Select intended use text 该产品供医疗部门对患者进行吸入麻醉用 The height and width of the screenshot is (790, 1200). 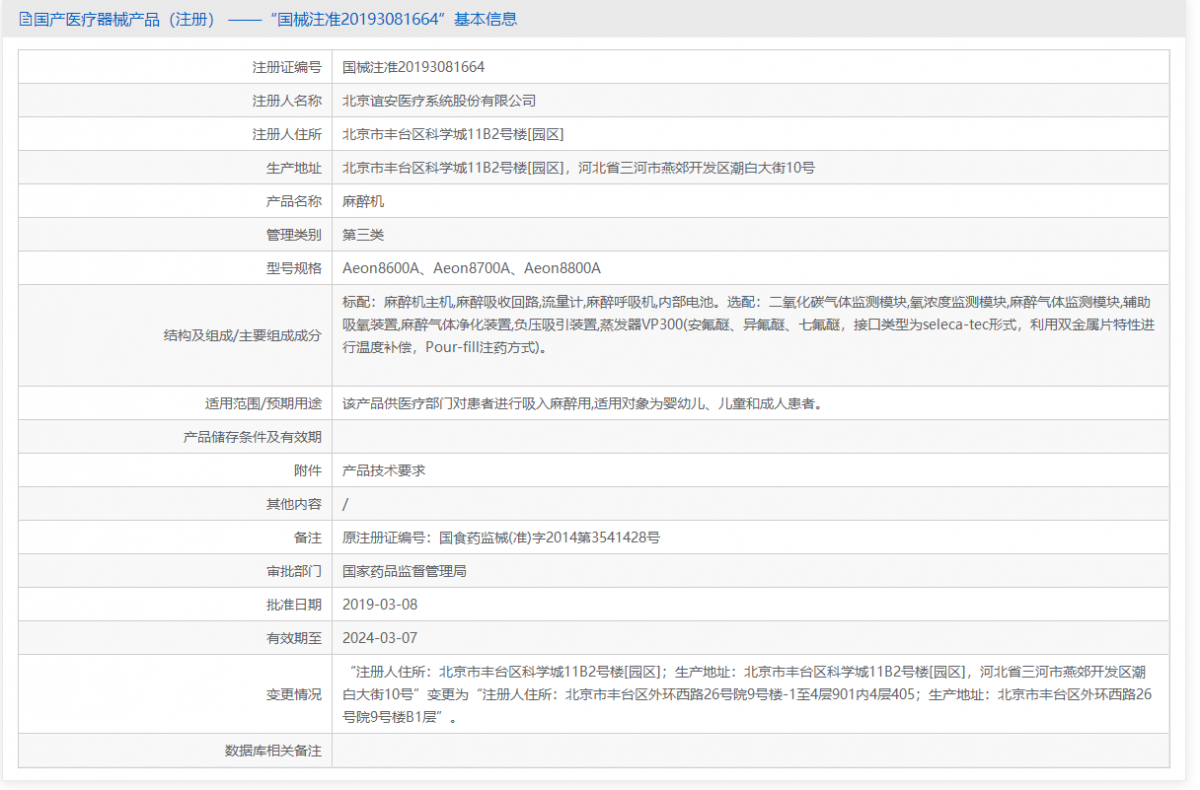pos(582,404)
